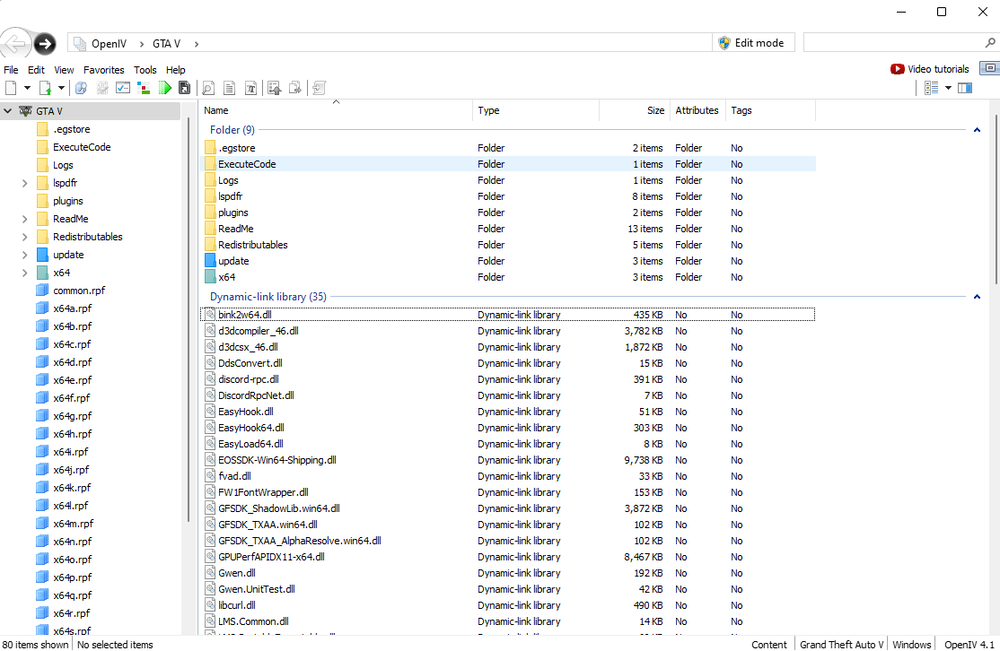Collapse the Dynamic-link library section
Image resolution: width=1000 pixels, height=651 pixels.
pyautogui.click(x=976, y=296)
